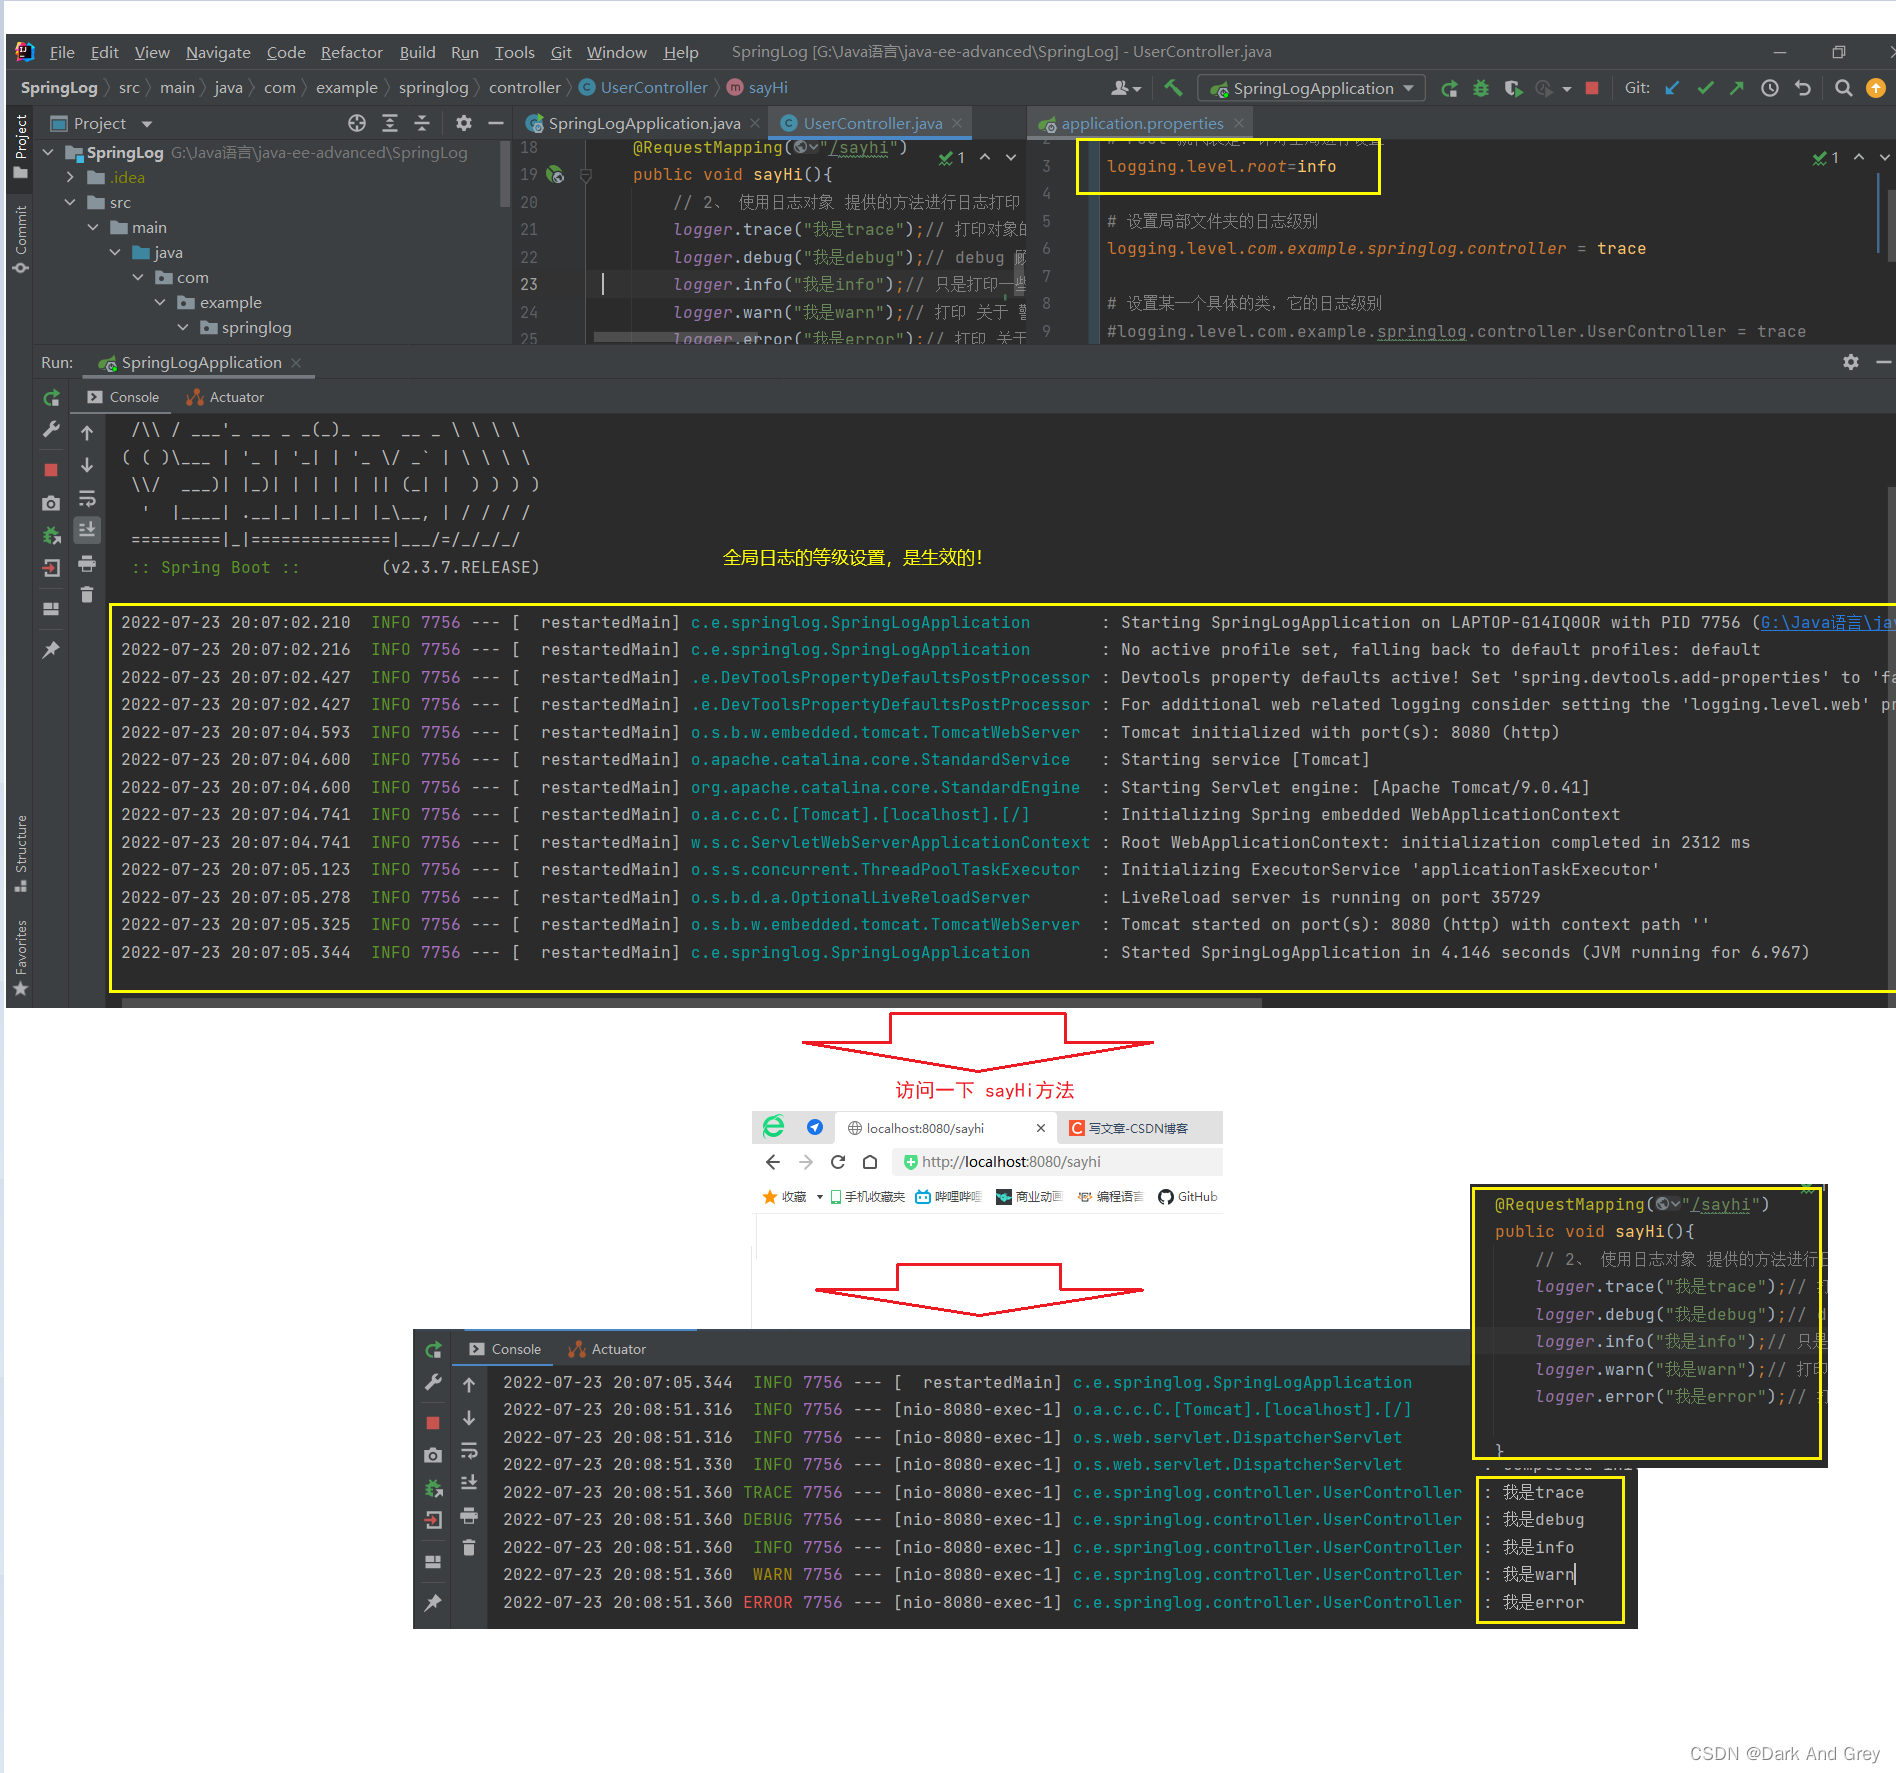Open the File menu
Image resolution: width=1896 pixels, height=1773 pixels.
(62, 52)
